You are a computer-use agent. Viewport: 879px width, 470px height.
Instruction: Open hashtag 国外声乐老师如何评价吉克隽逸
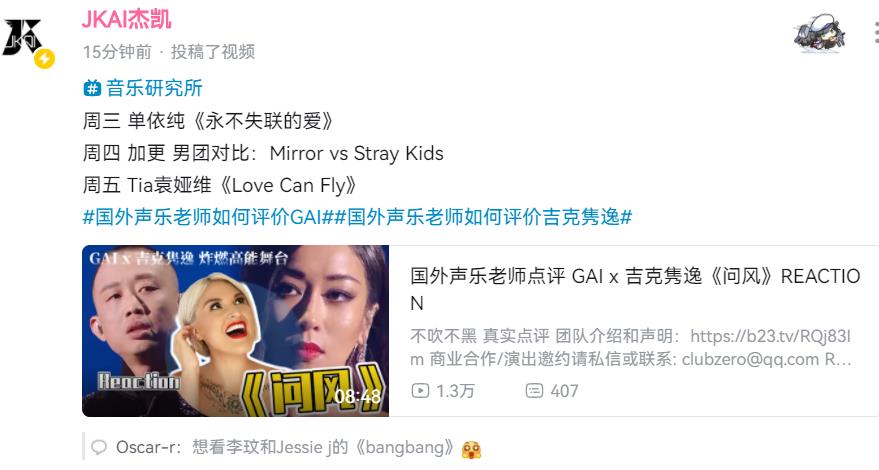point(483,216)
